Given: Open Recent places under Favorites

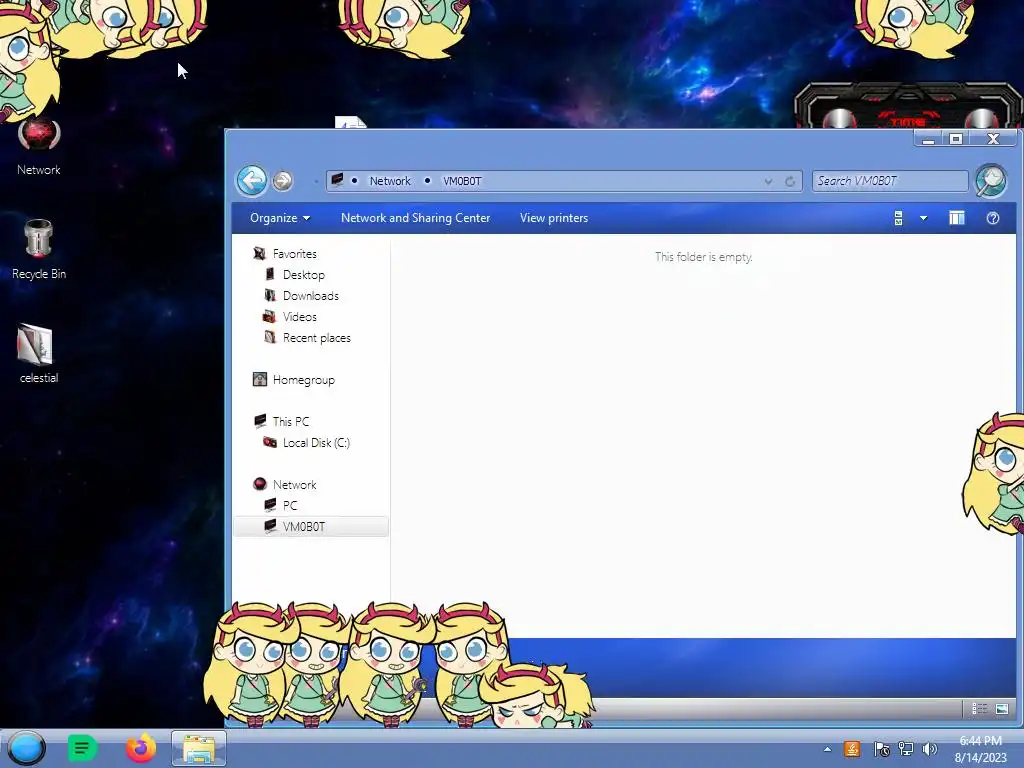Looking at the screenshot, I should [x=317, y=338].
